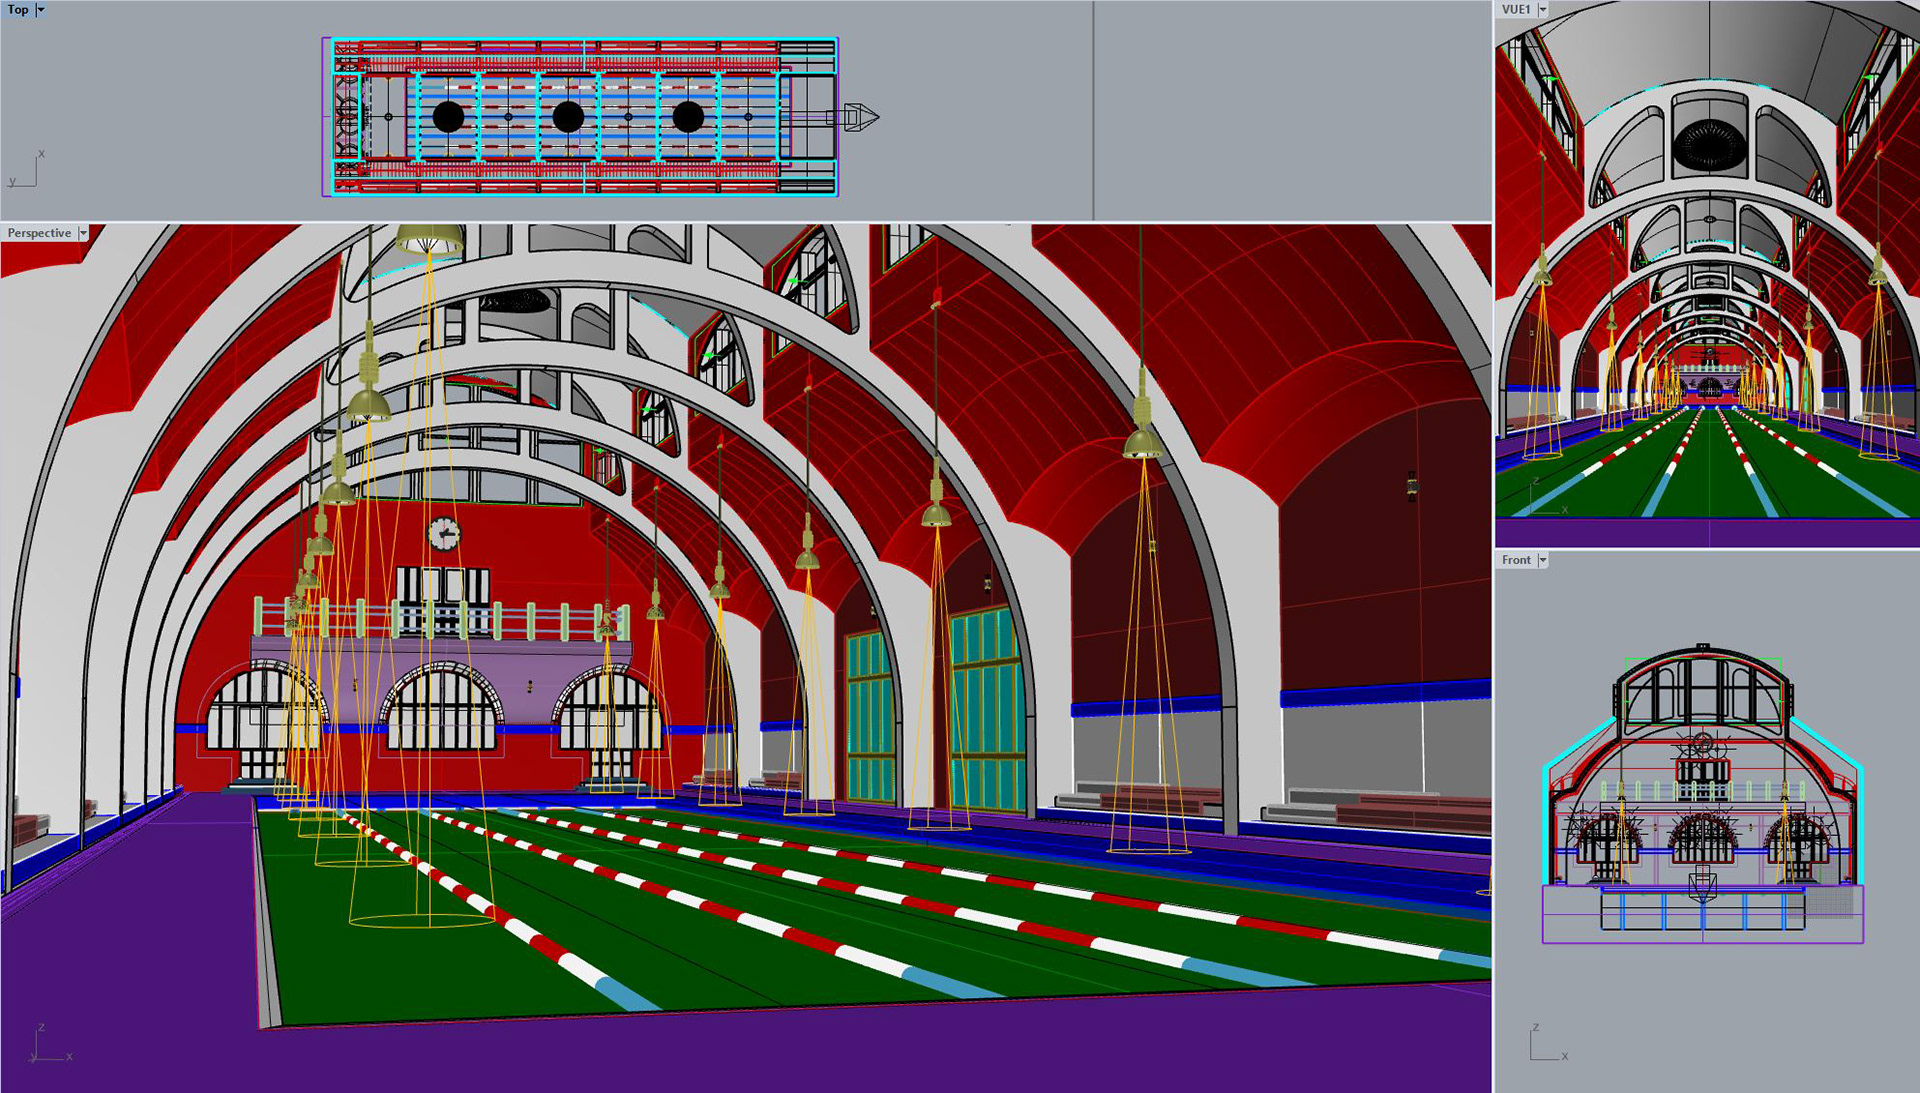Open the VUE1 viewport dropdown arrow
Image resolution: width=1920 pixels, height=1093 pixels.
(1543, 9)
